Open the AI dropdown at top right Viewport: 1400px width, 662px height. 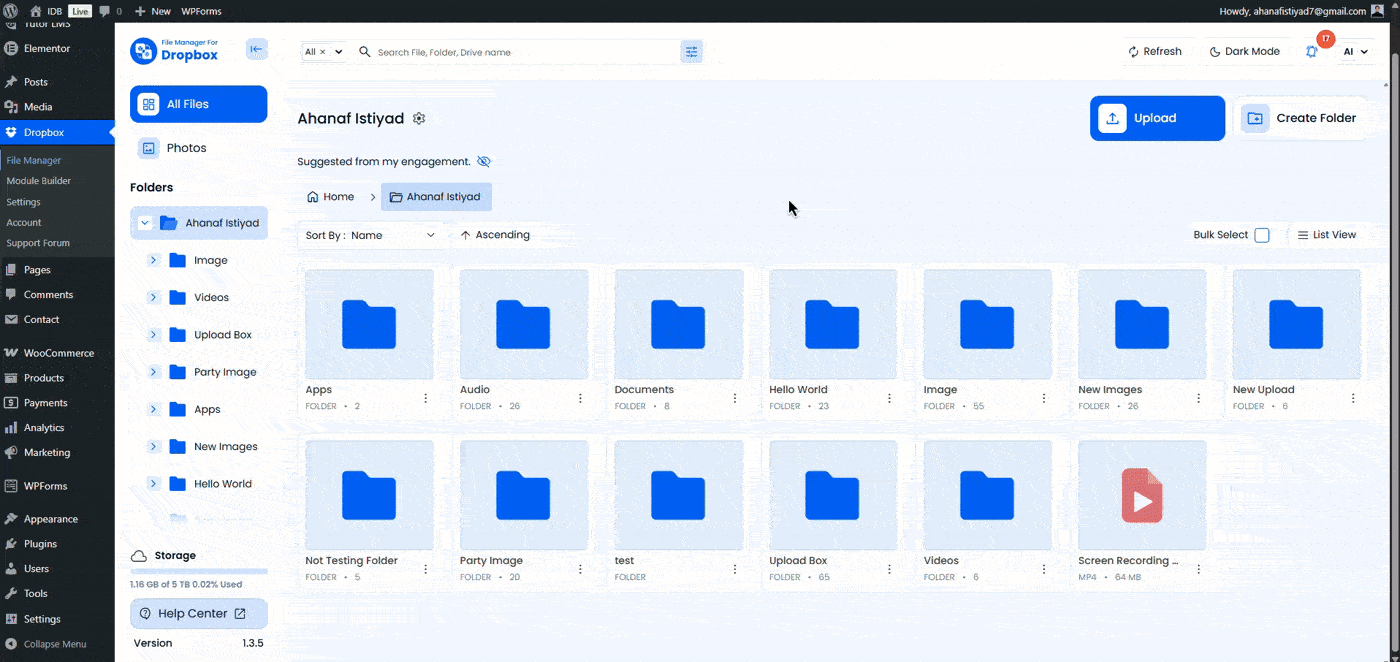click(x=1356, y=51)
